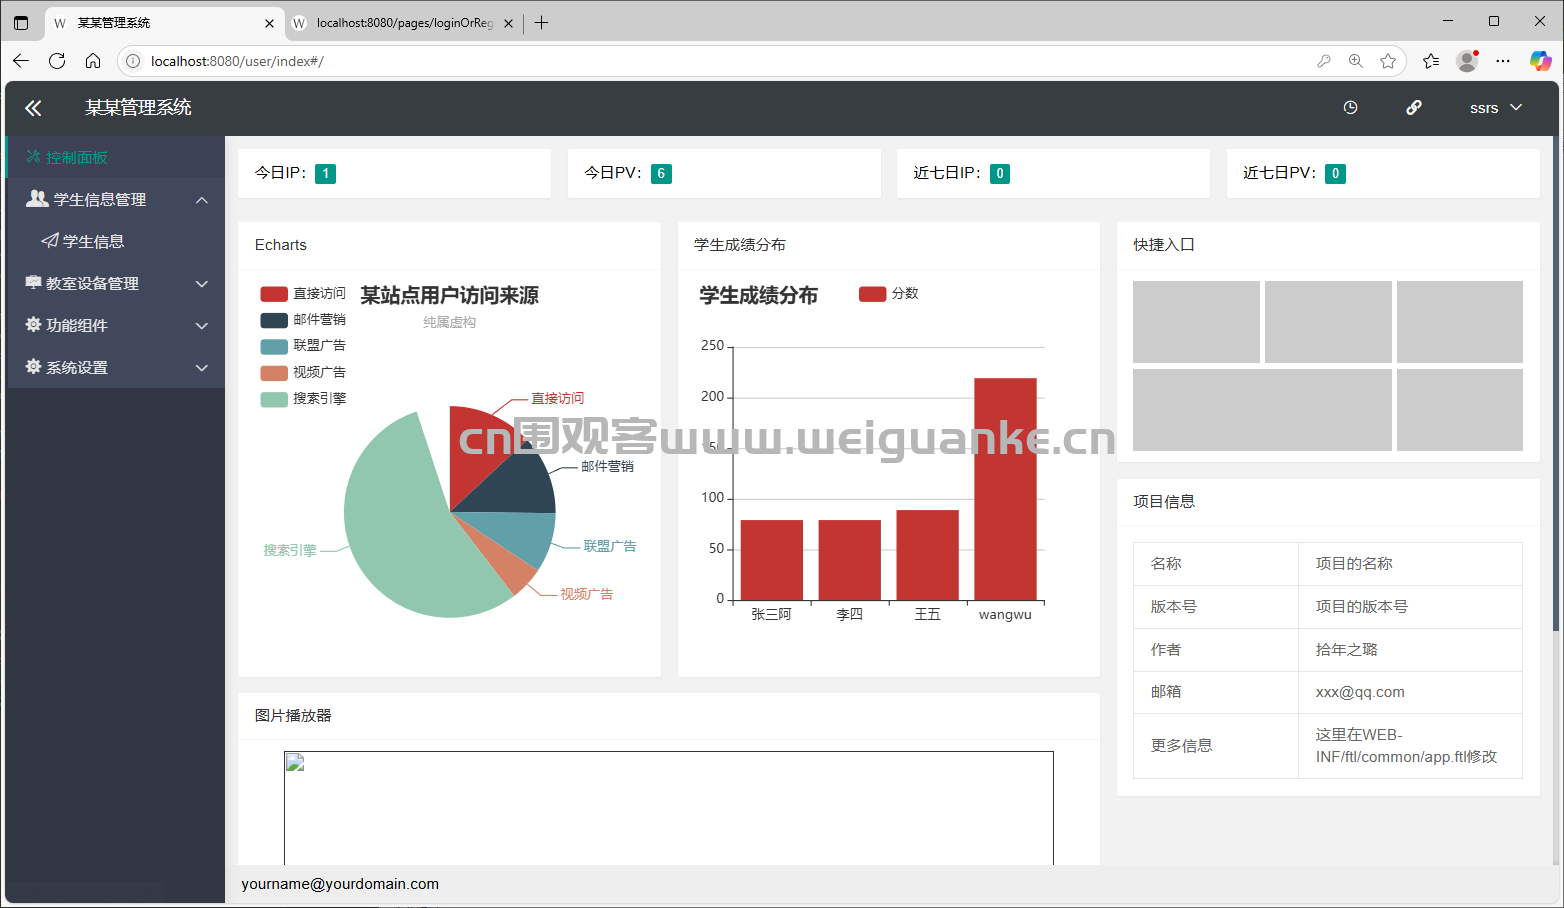
Task: Open the 学生信息 submenu item
Action: click(115, 241)
